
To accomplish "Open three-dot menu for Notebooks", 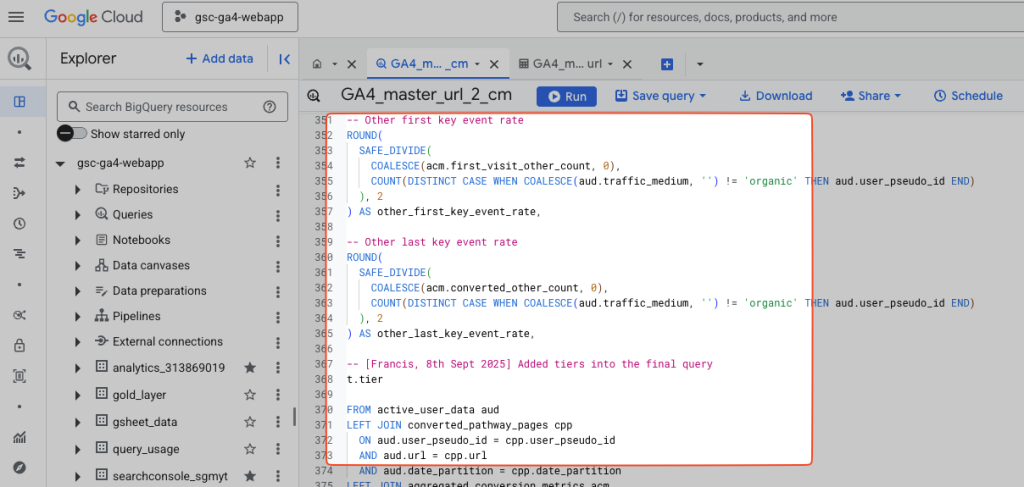I will pyautogui.click(x=278, y=241).
